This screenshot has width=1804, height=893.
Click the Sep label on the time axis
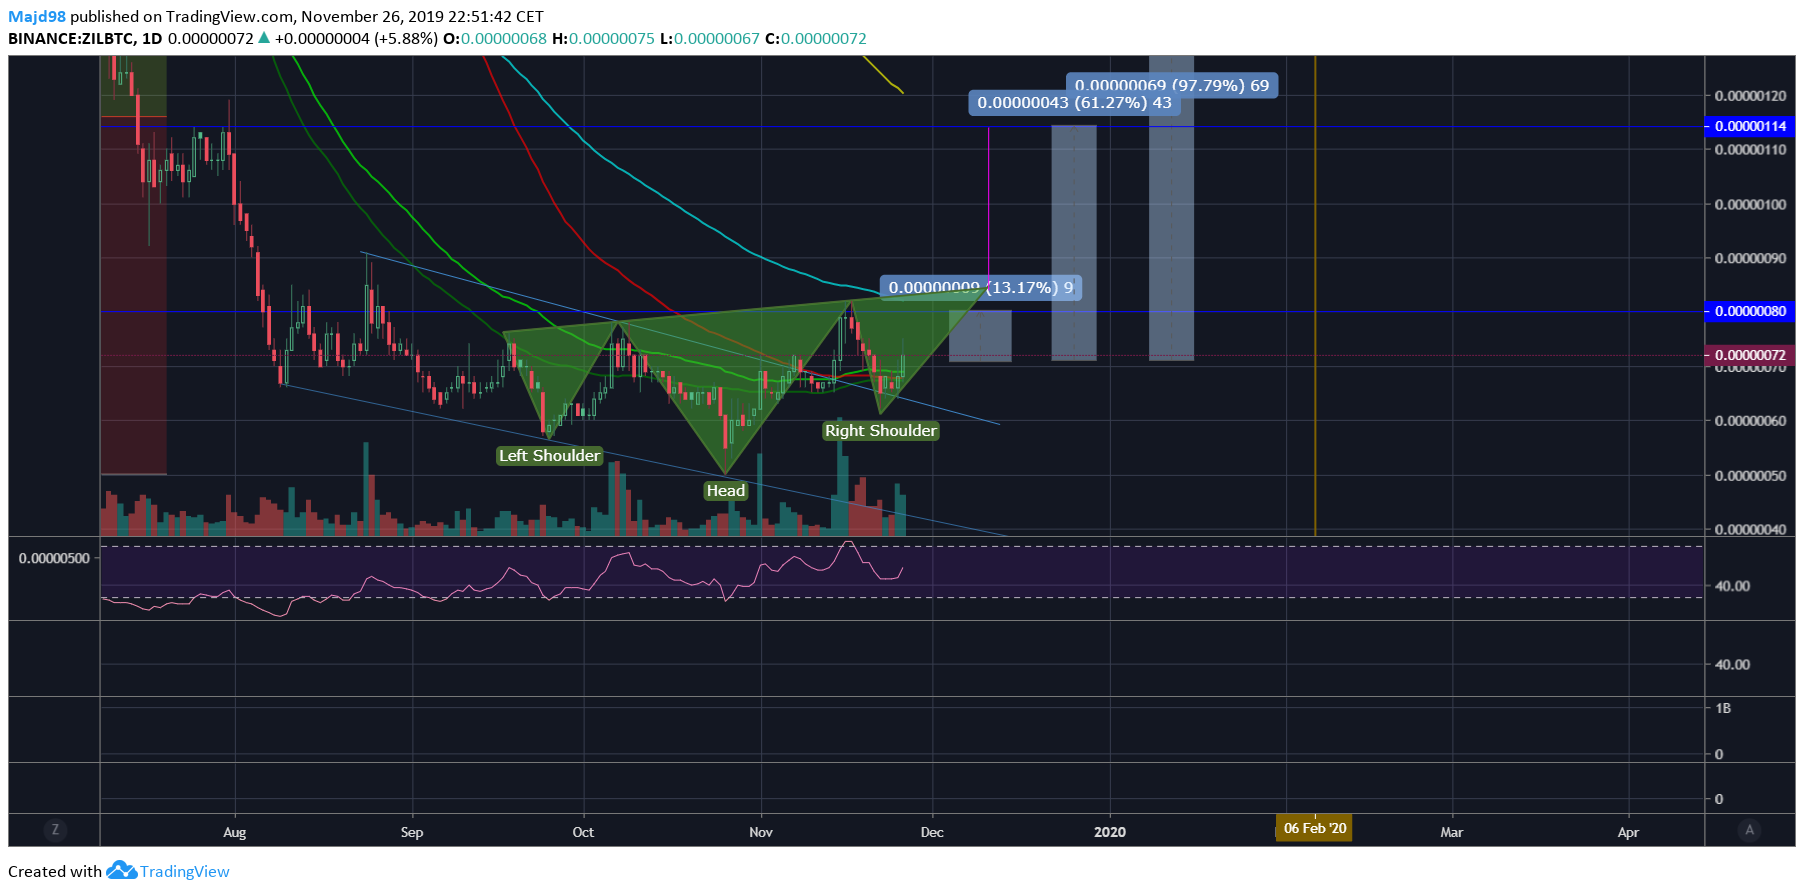point(412,832)
